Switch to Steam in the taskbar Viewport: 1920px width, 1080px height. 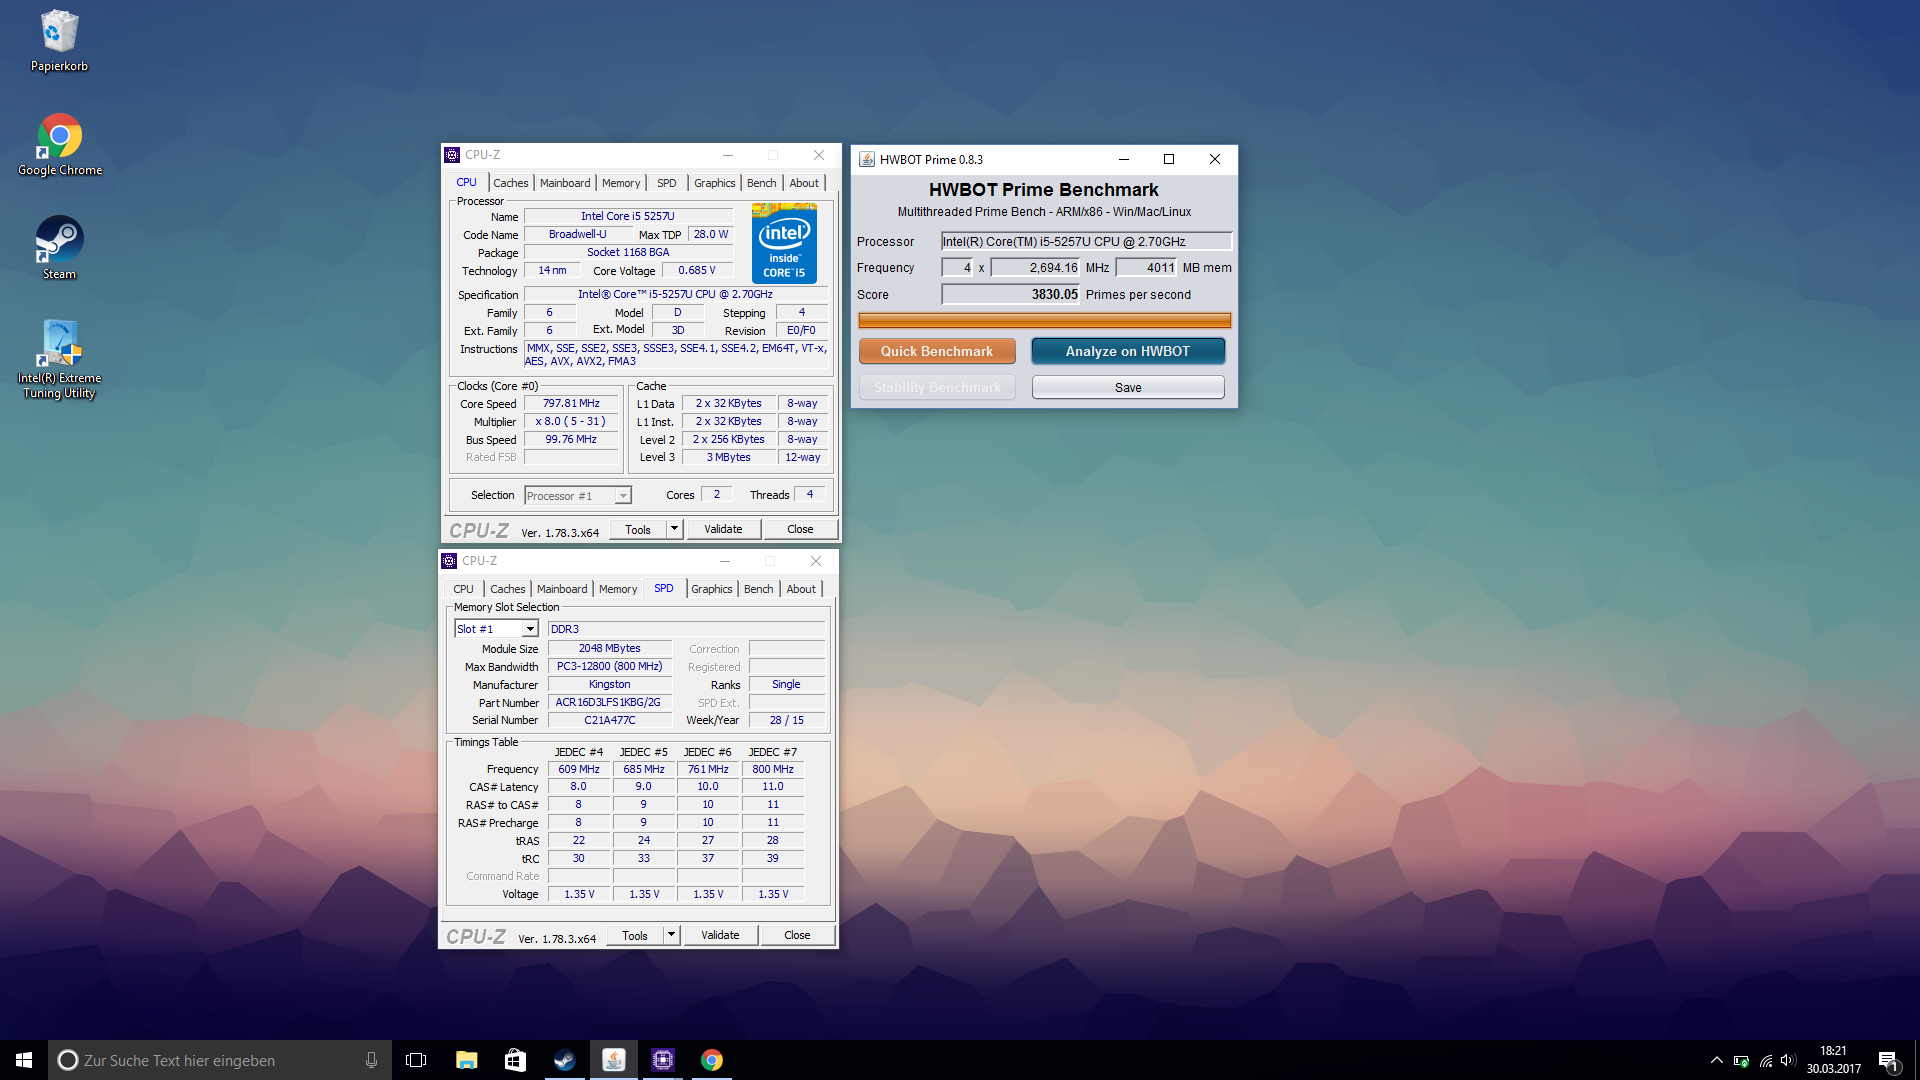coord(564,1060)
